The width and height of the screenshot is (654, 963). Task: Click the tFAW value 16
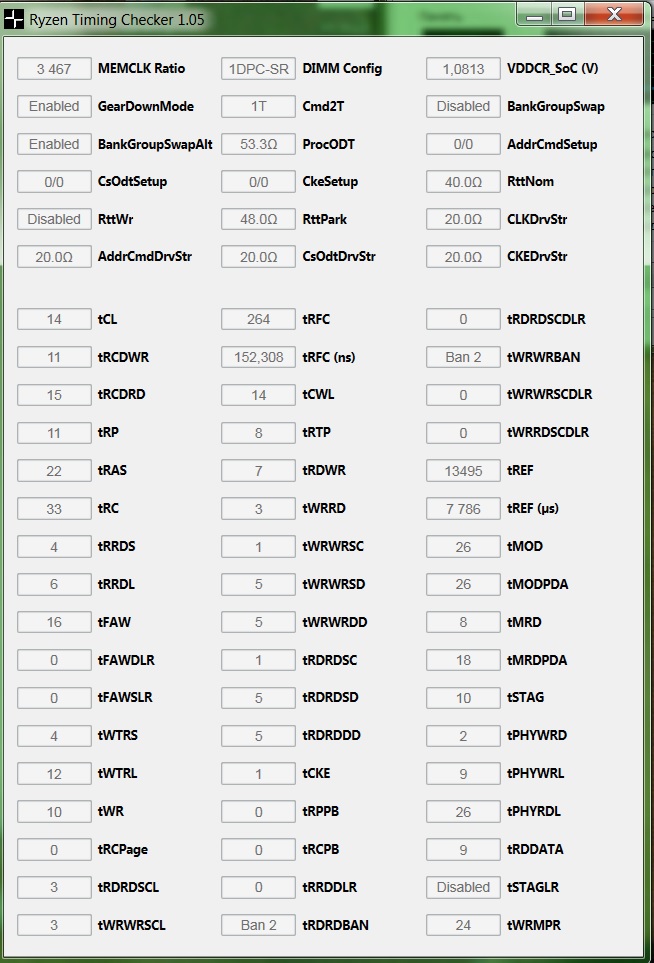point(54,623)
